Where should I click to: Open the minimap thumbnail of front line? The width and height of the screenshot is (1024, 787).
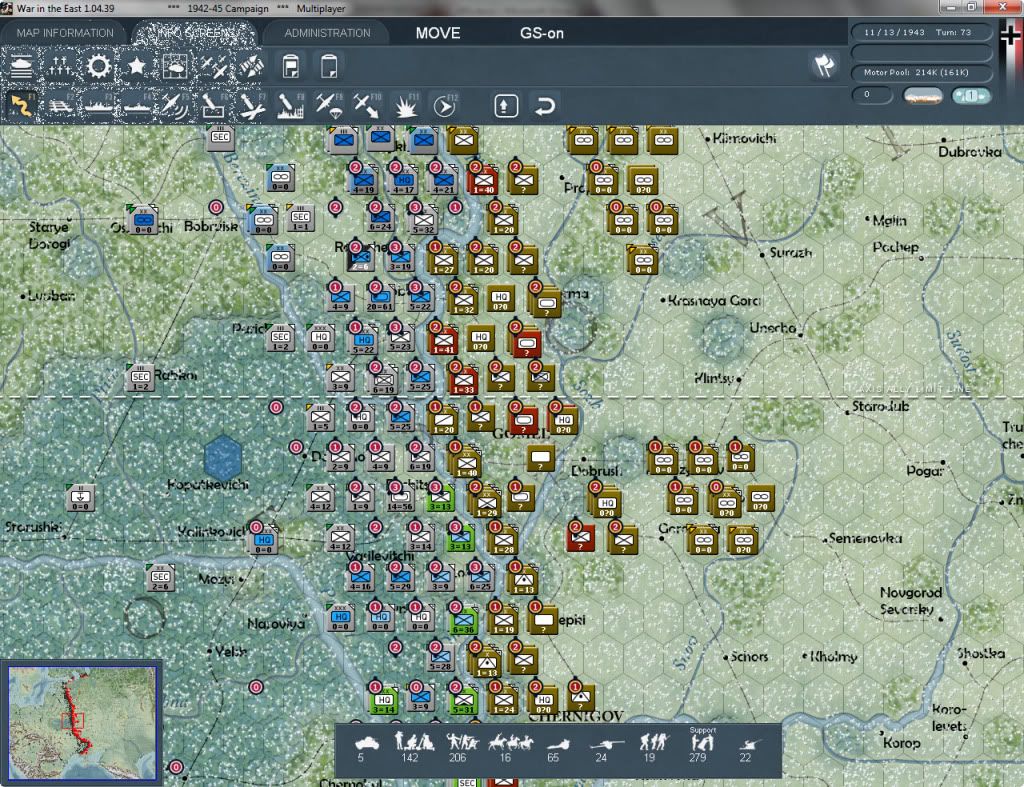[82, 723]
